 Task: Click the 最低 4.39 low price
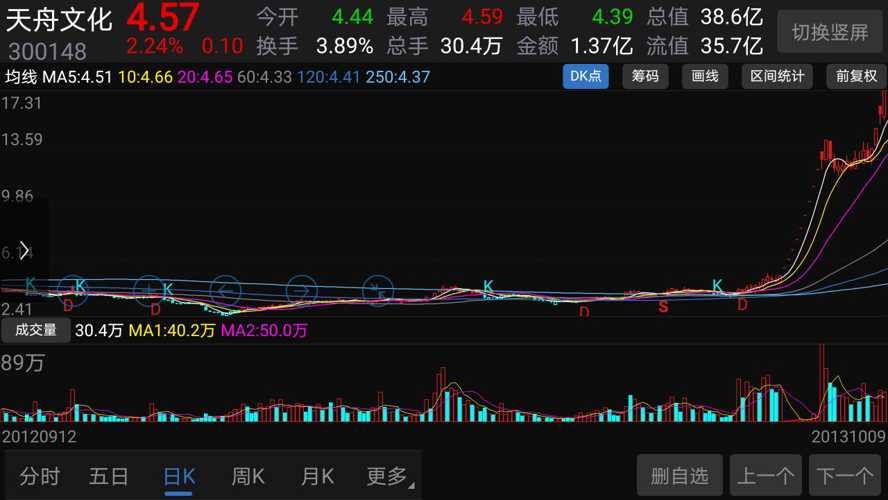(x=612, y=17)
